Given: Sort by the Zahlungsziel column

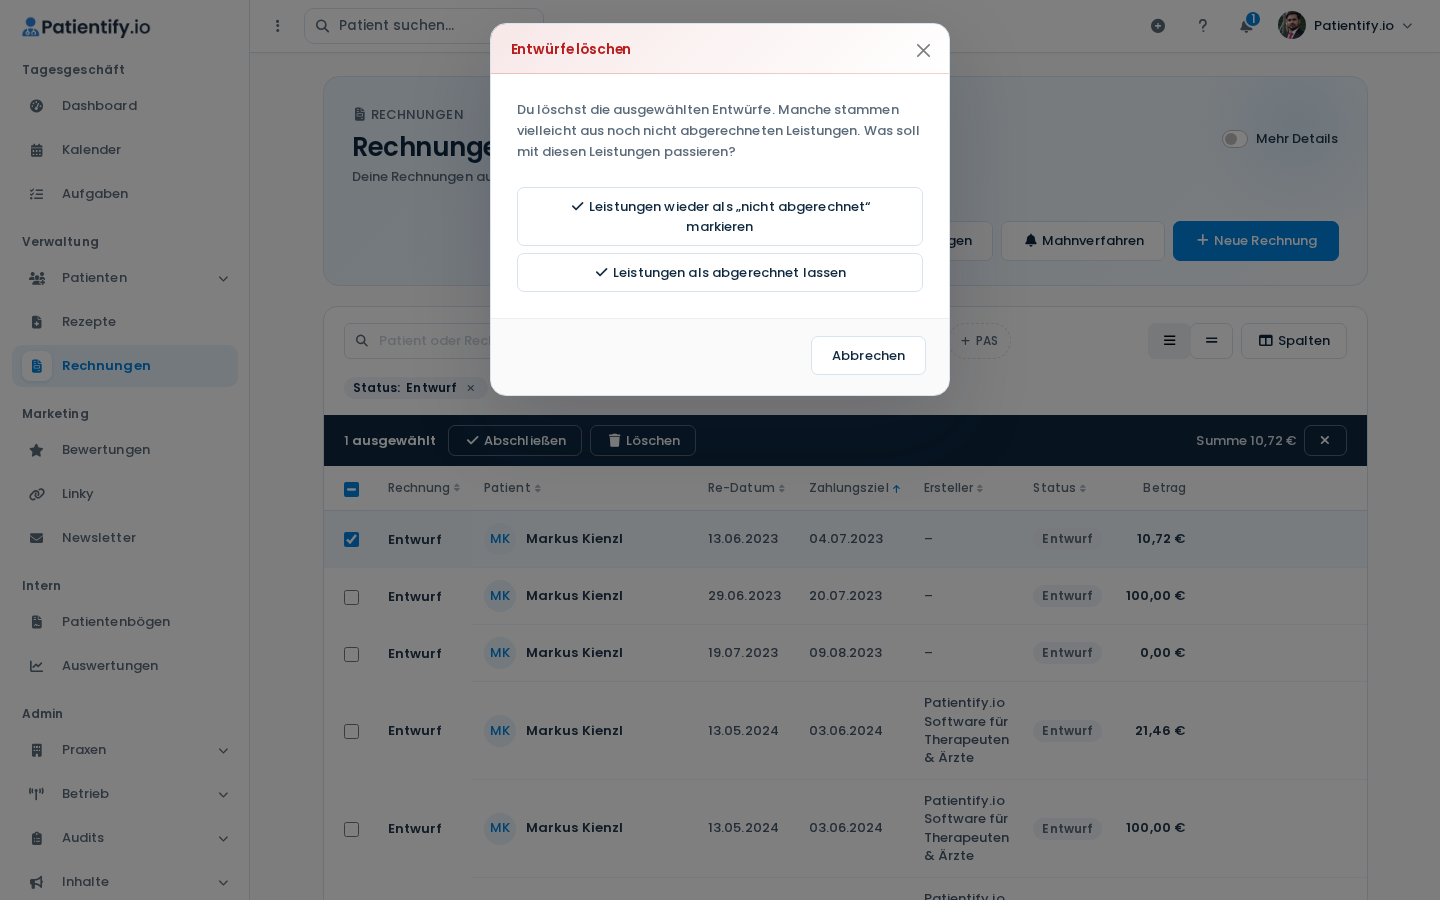Looking at the screenshot, I should click(x=855, y=488).
